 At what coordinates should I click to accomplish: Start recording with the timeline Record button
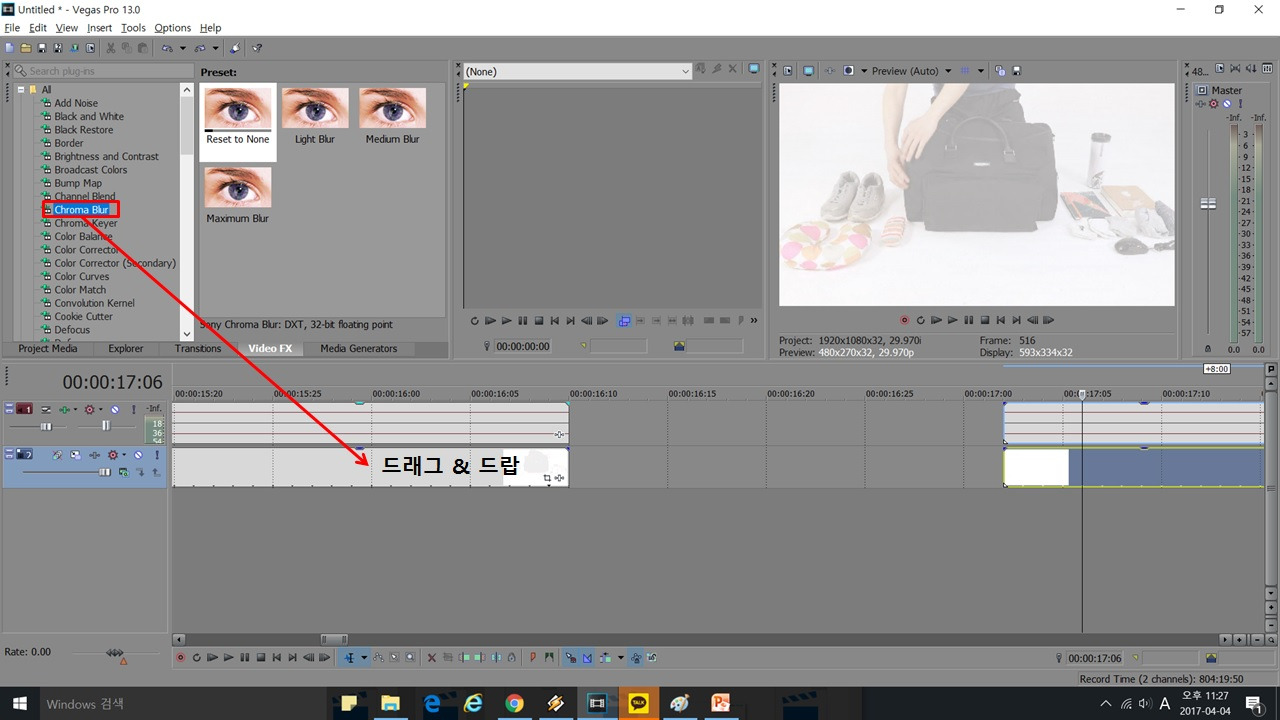pos(180,657)
